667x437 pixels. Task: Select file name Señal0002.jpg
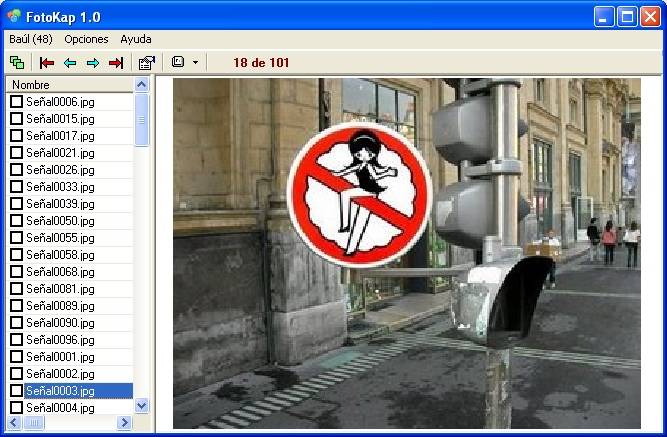pos(60,374)
